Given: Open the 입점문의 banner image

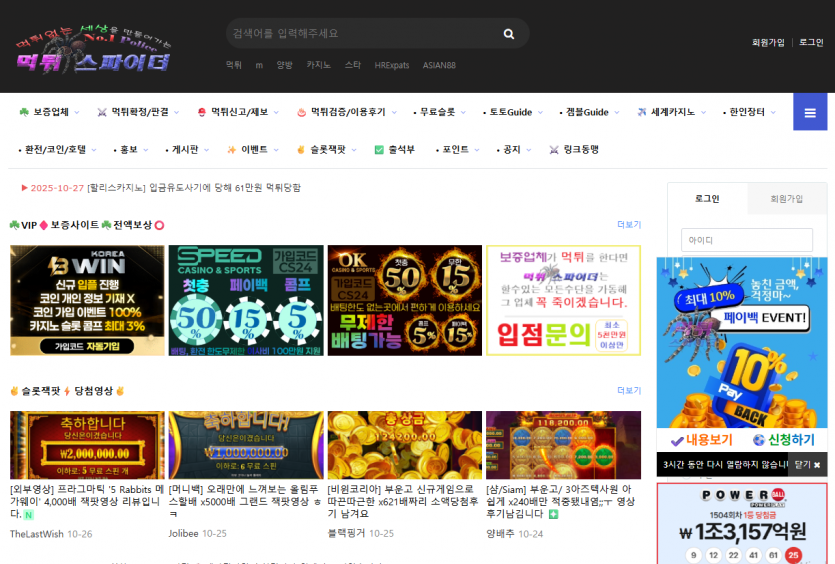Looking at the screenshot, I should [563, 300].
